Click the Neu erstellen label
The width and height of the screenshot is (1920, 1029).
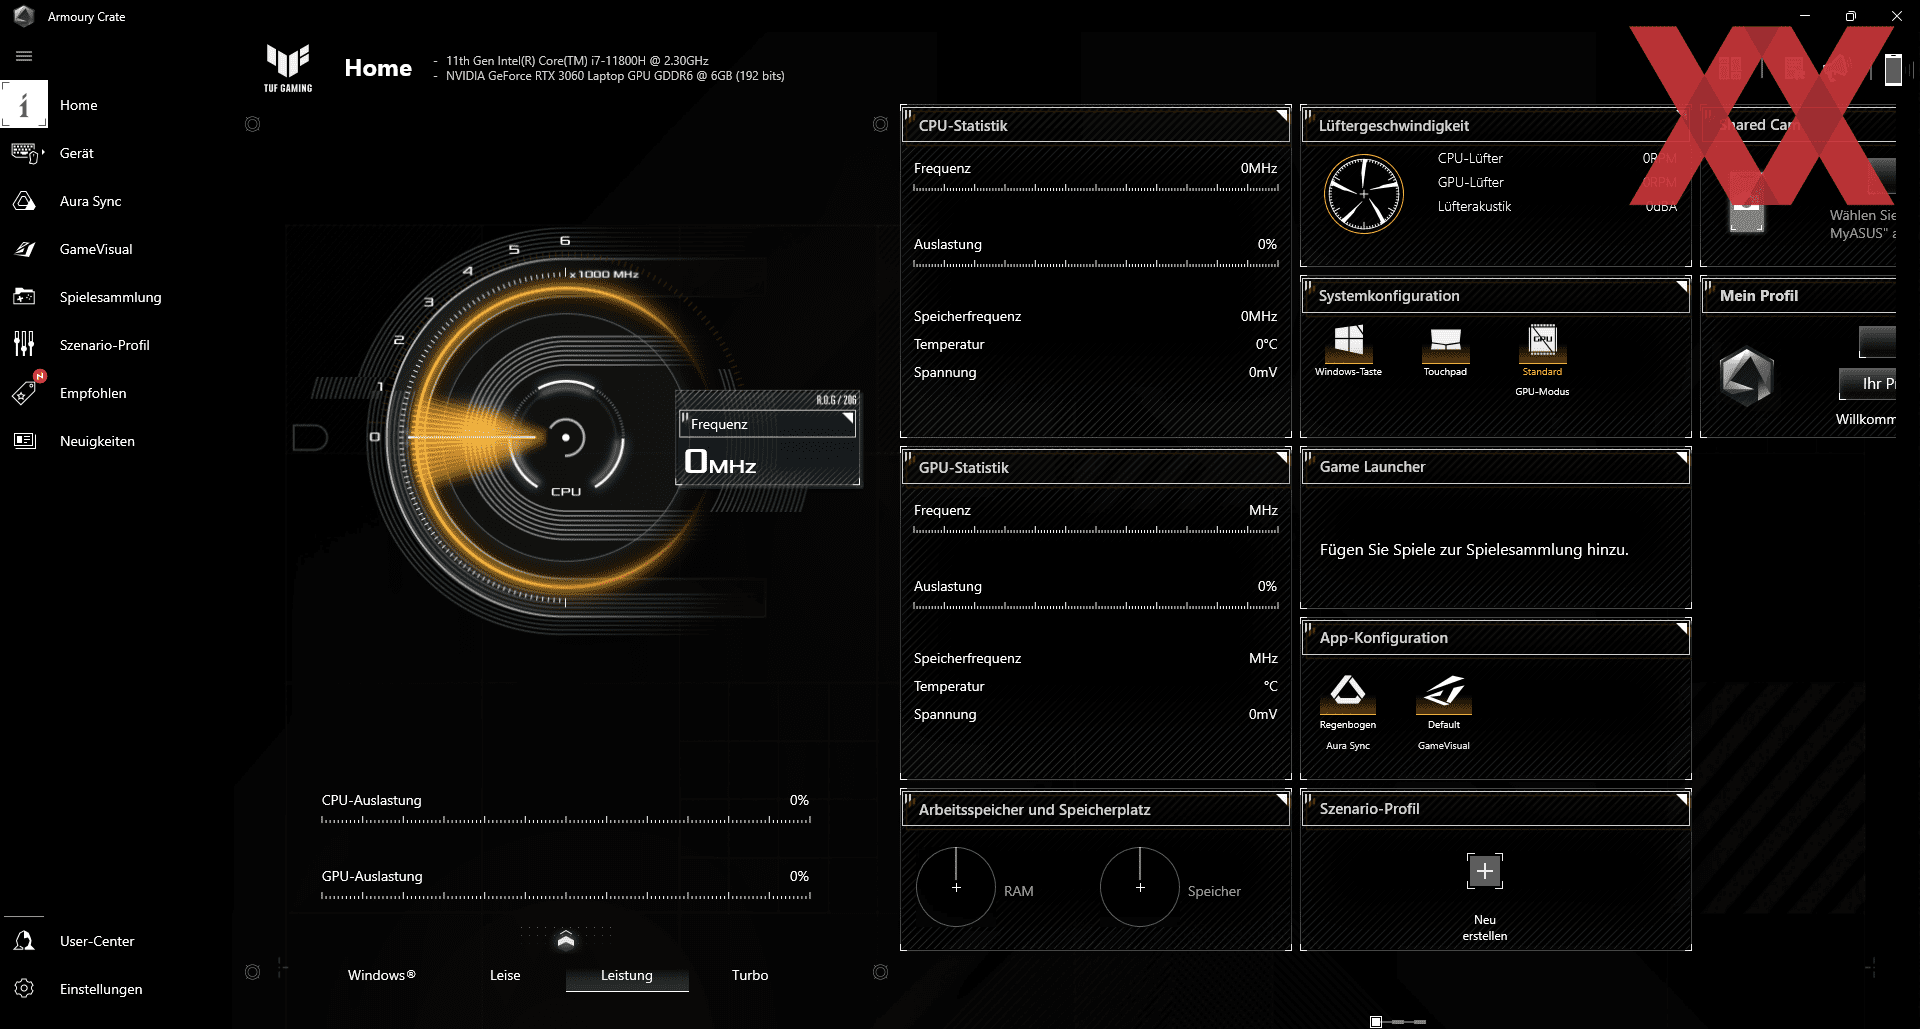[1485, 928]
